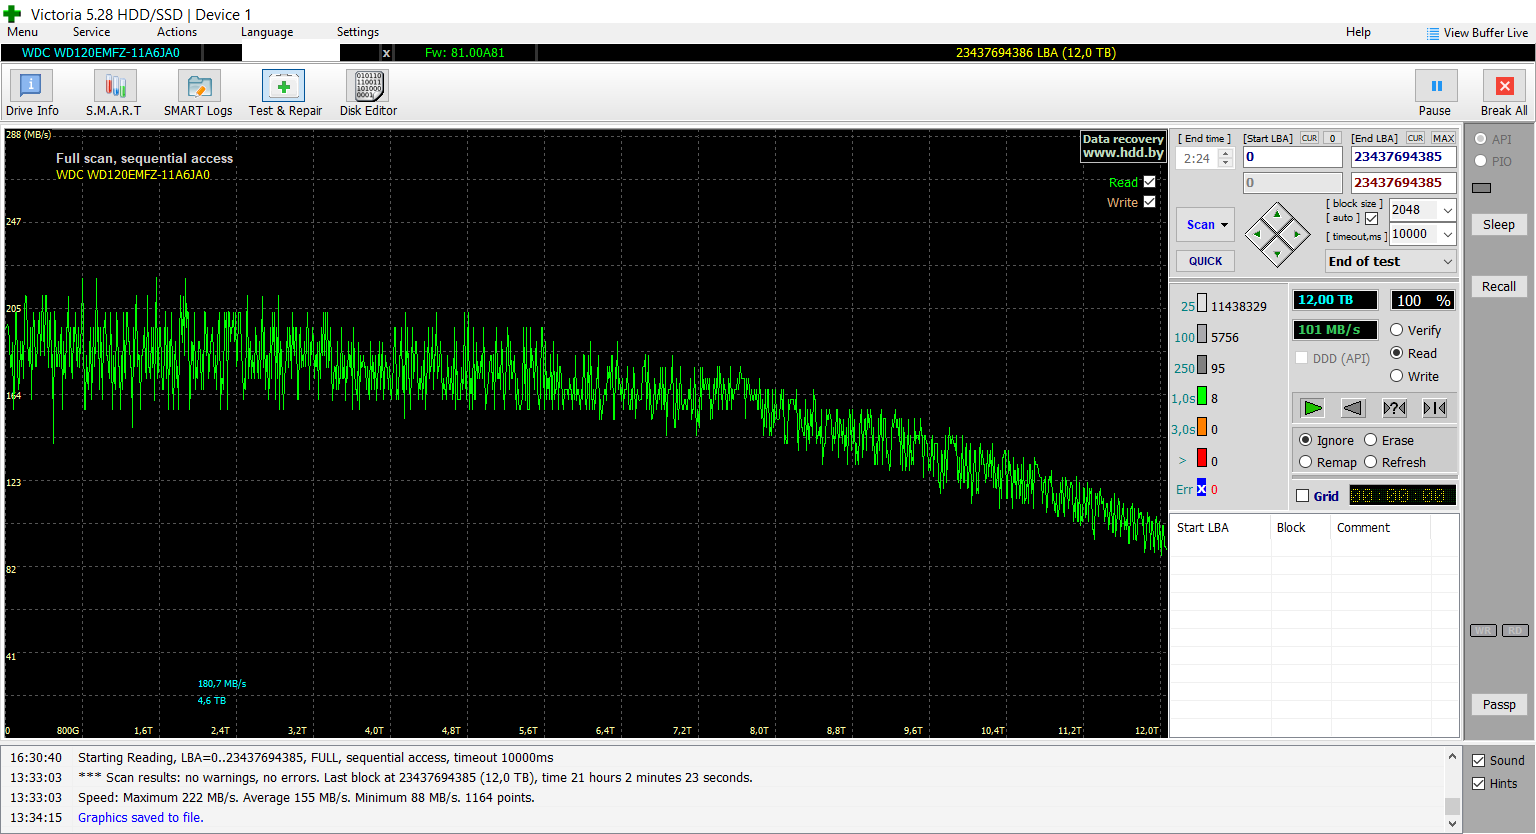Click the QUICK scan button
The width and height of the screenshot is (1536, 834).
click(x=1205, y=261)
